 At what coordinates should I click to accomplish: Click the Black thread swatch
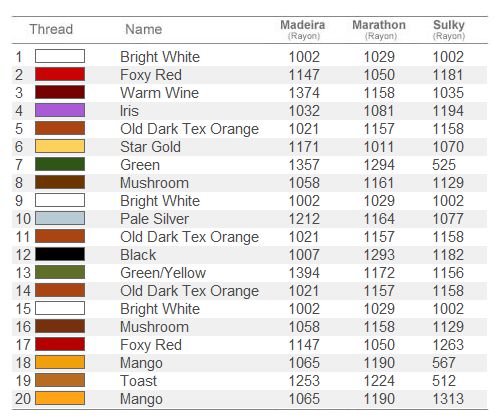point(60,254)
